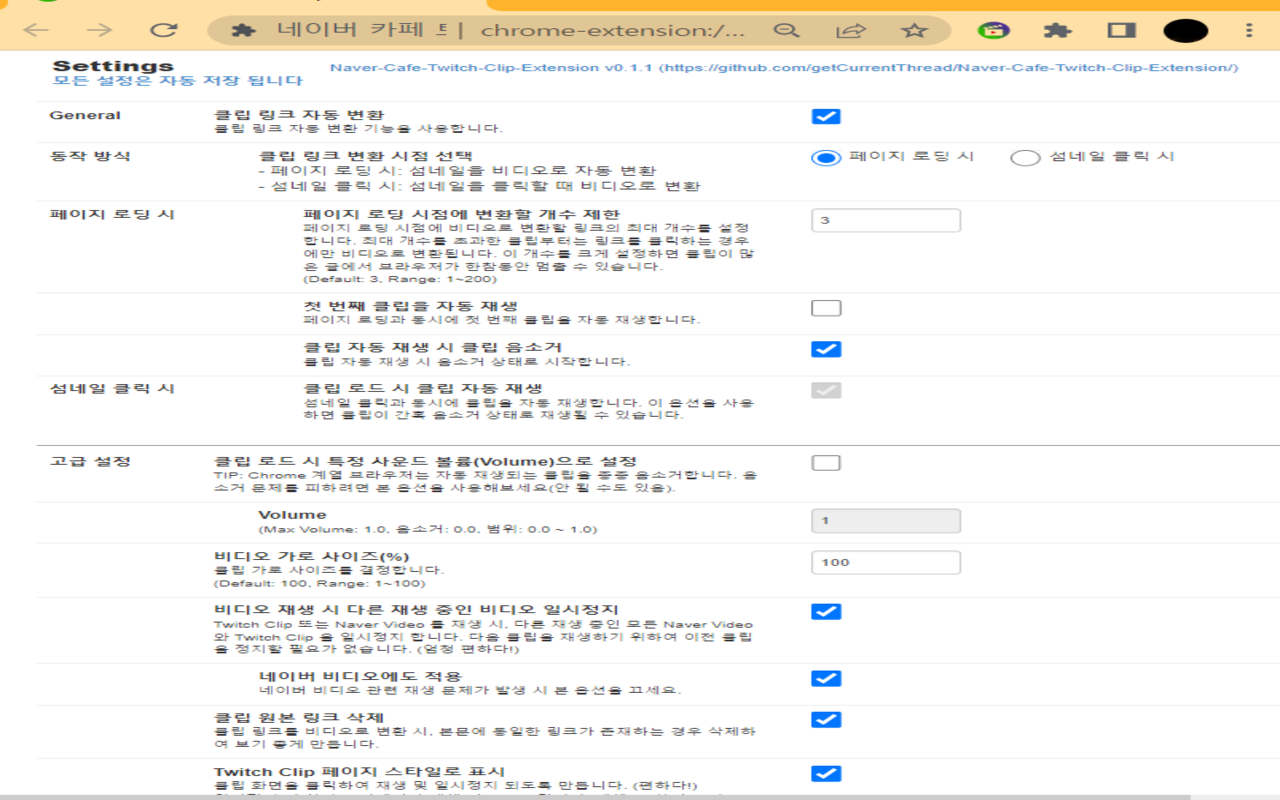
Task: Click the Volume label
Action: (x=292, y=515)
